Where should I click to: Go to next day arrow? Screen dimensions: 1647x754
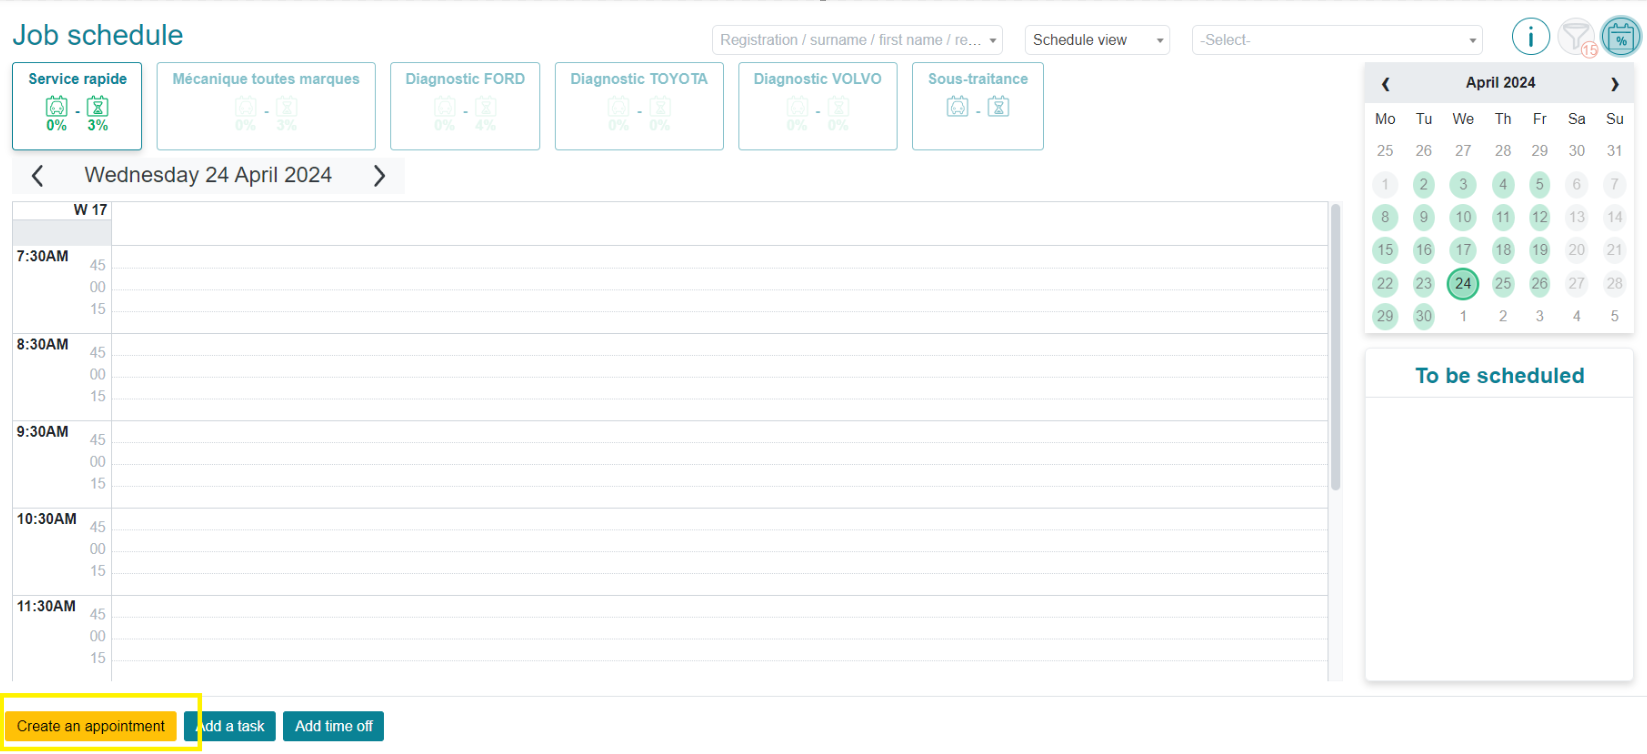tap(379, 176)
